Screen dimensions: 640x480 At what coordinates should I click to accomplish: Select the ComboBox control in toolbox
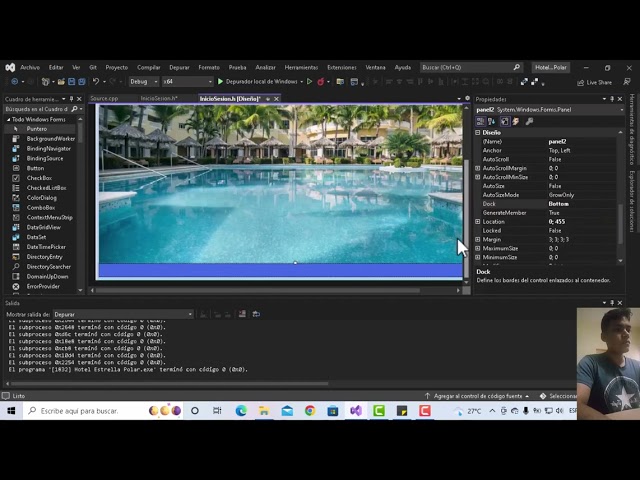(x=40, y=207)
